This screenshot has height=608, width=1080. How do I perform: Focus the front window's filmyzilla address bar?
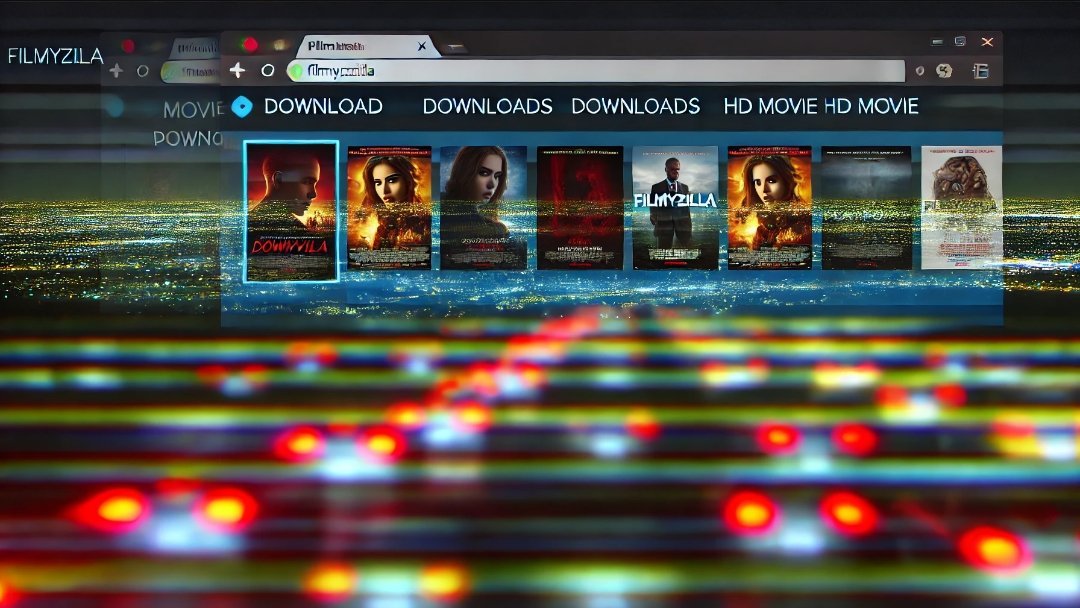pyautogui.click(x=596, y=71)
